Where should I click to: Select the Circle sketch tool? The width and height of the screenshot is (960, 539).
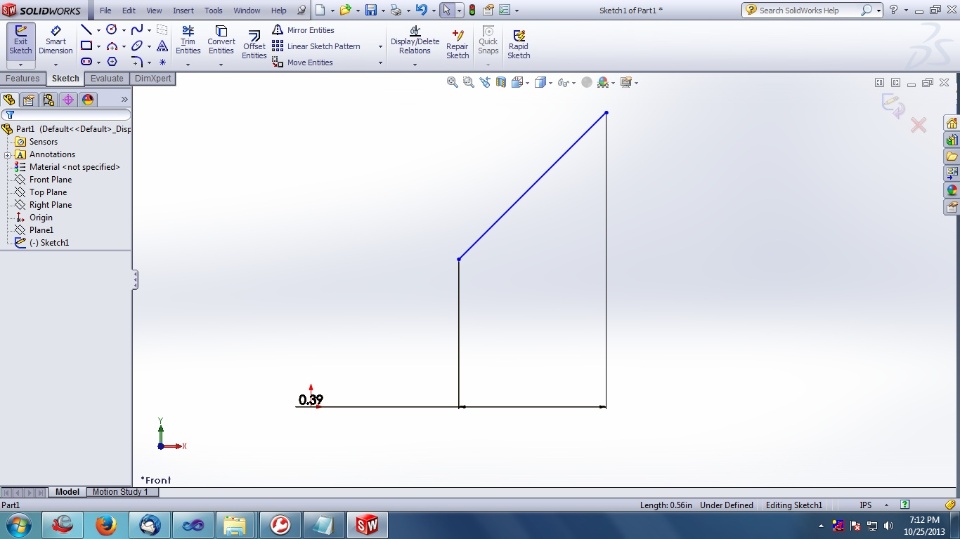click(x=111, y=29)
